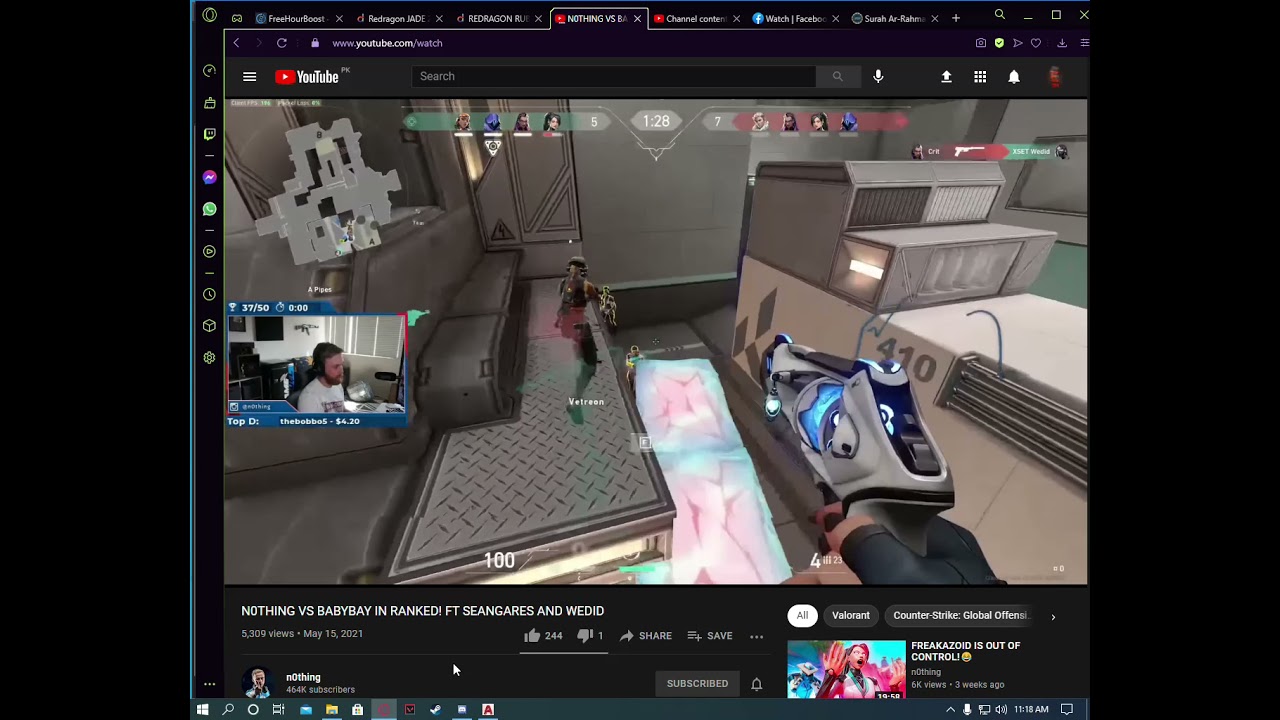Open Twitch panel in Opera sidebar

pyautogui.click(x=209, y=134)
